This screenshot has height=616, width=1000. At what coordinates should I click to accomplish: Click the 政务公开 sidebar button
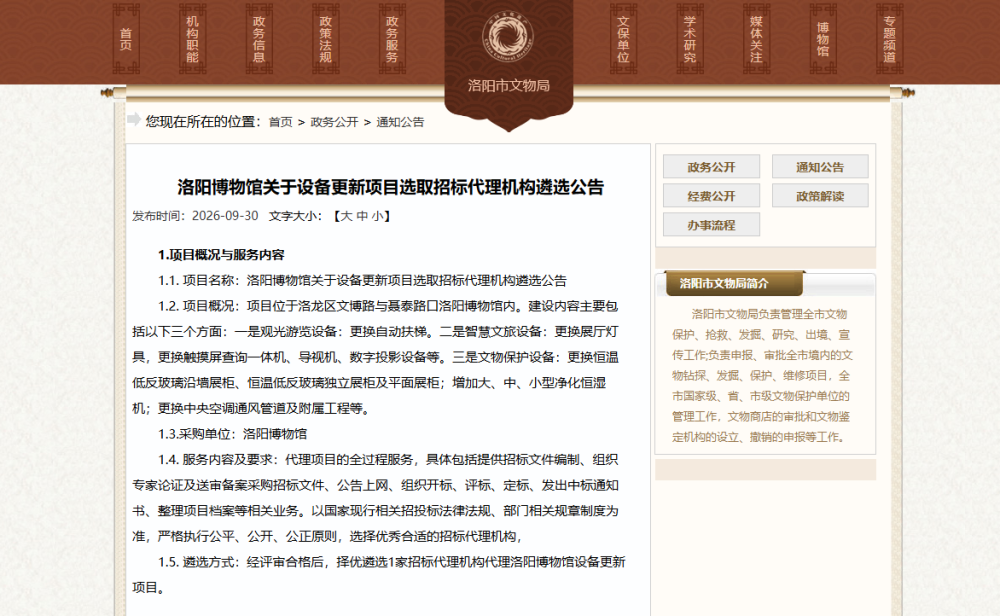pos(711,166)
